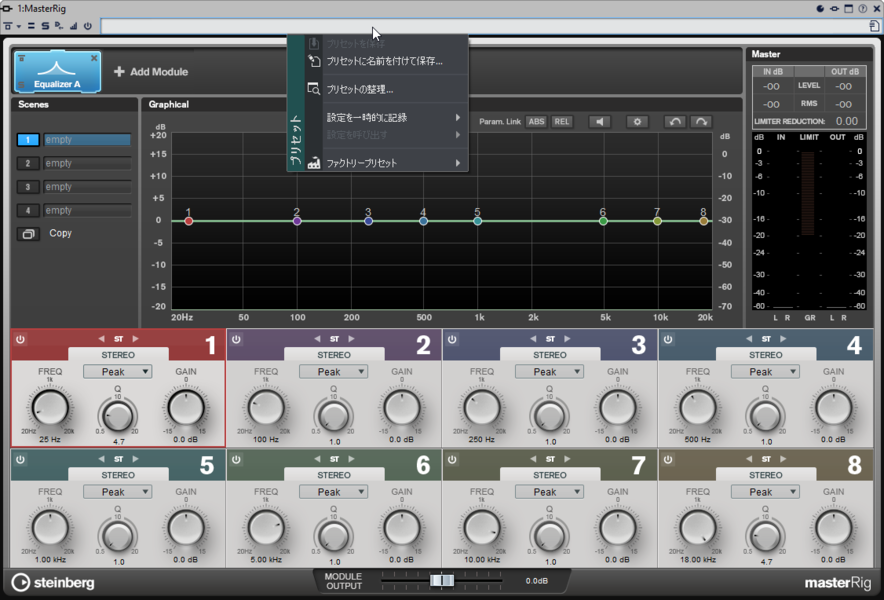Select scene 3 button
The width and height of the screenshot is (884, 600).
pyautogui.click(x=28, y=187)
